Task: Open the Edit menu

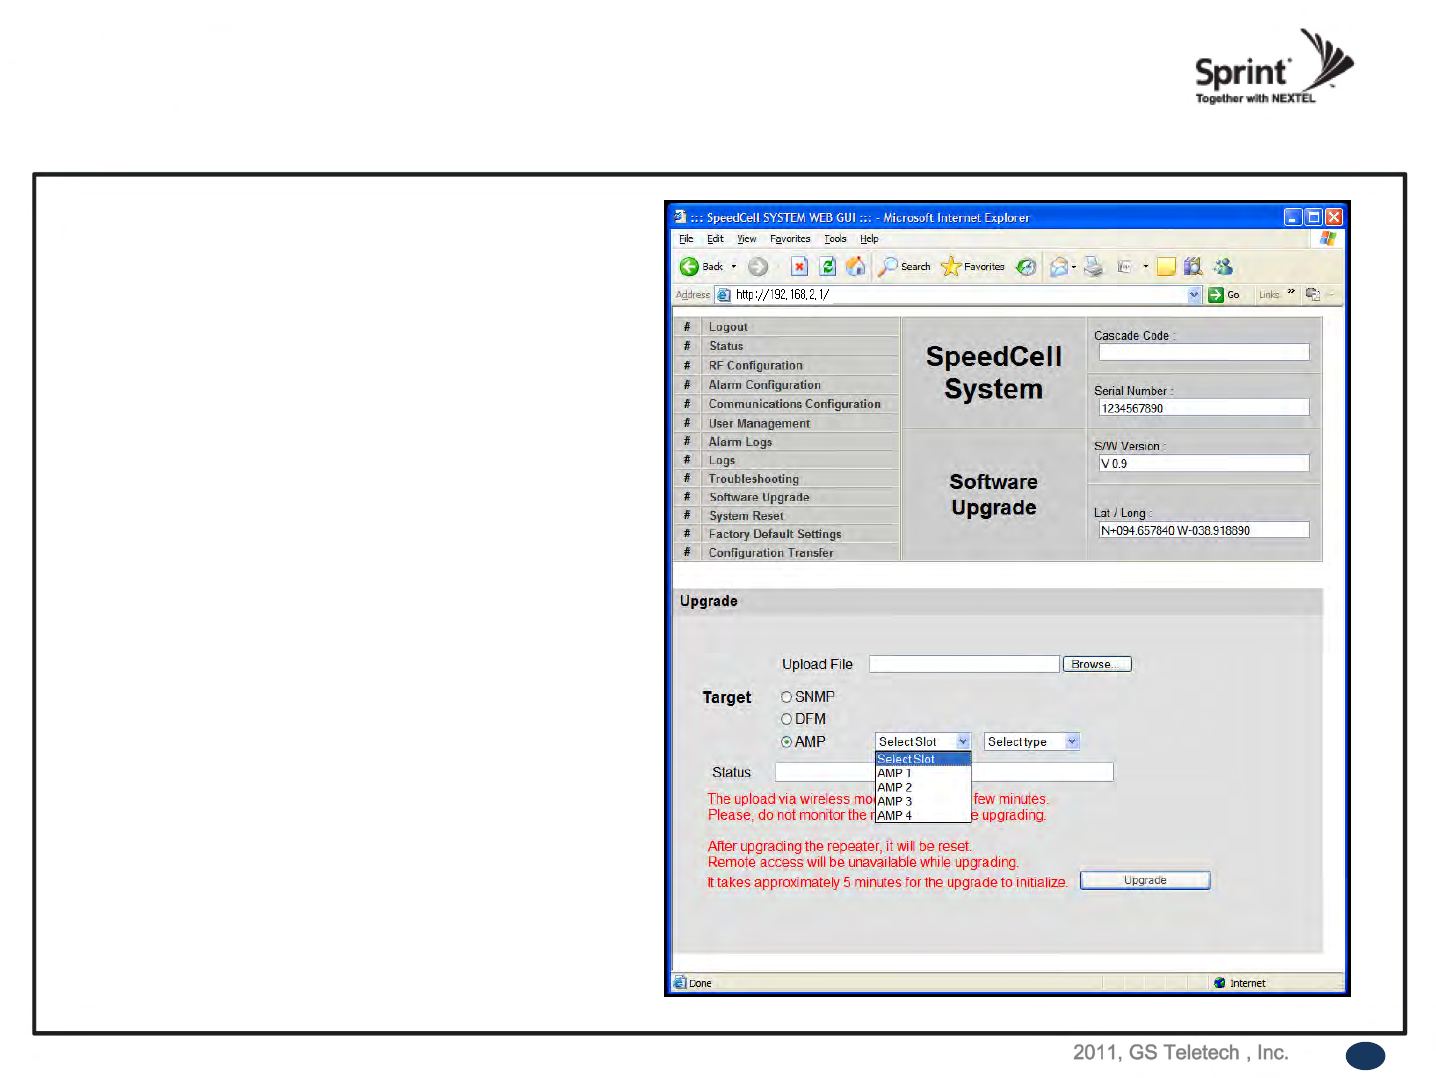Action: click(715, 239)
